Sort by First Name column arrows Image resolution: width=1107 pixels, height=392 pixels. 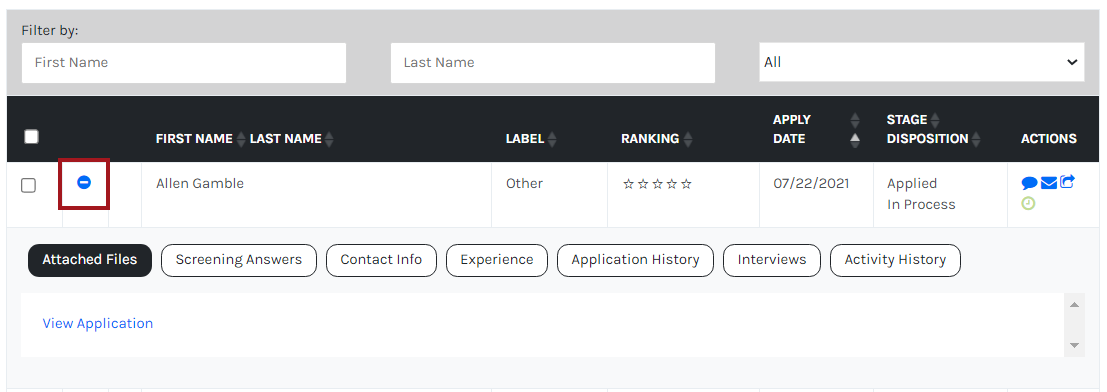(x=241, y=139)
